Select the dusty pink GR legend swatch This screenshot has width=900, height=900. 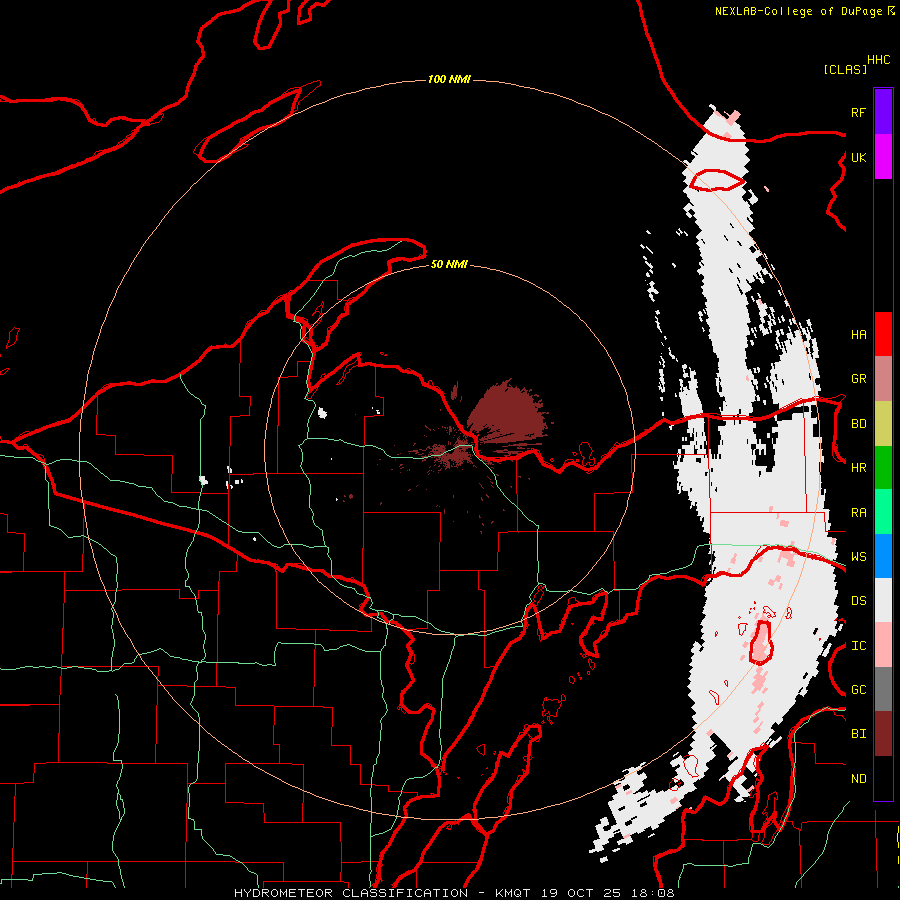point(883,379)
